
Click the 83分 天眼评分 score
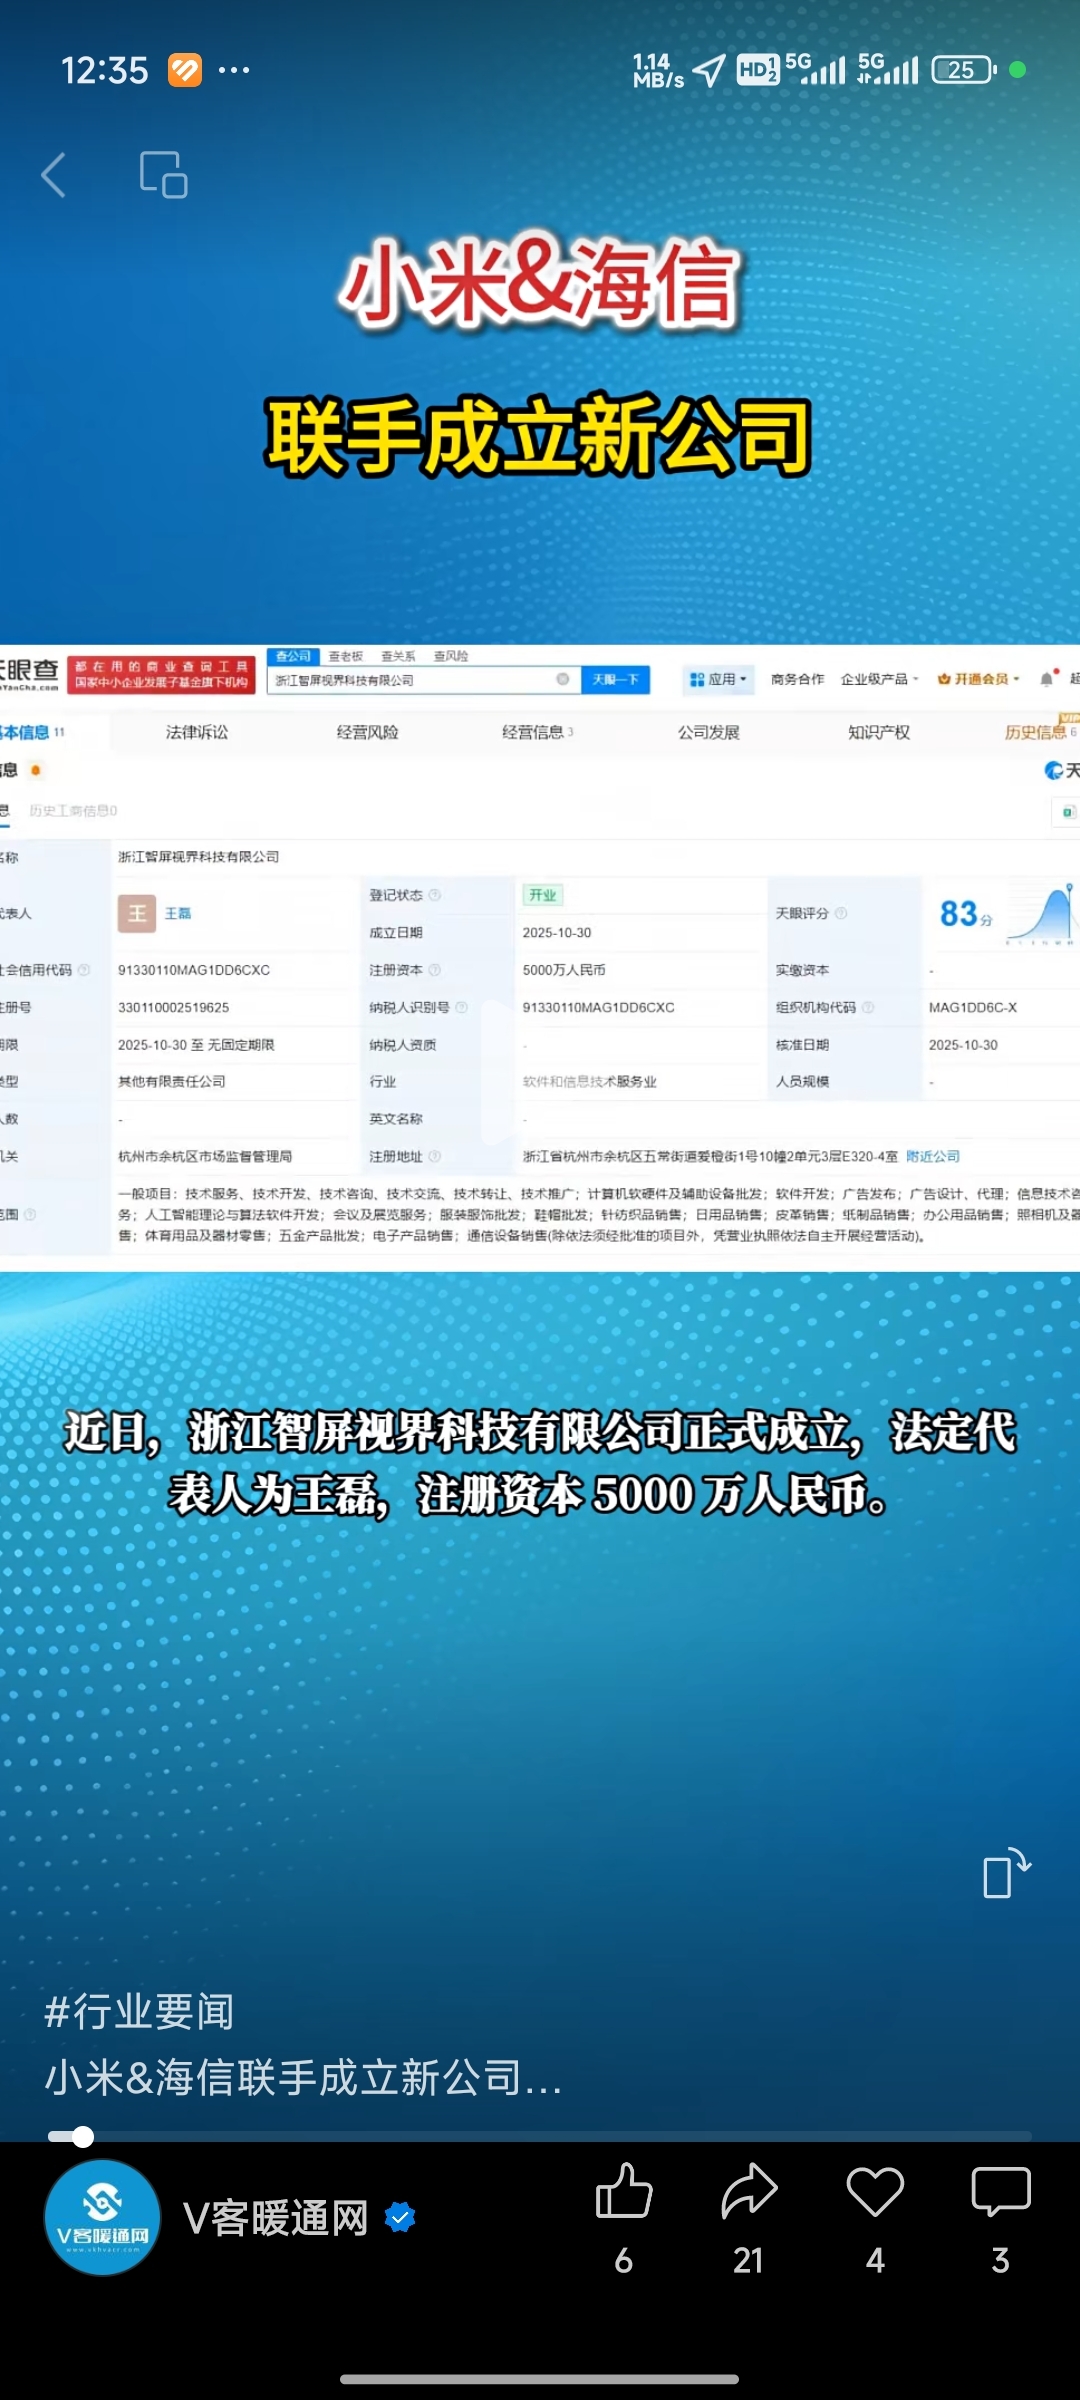coord(965,913)
